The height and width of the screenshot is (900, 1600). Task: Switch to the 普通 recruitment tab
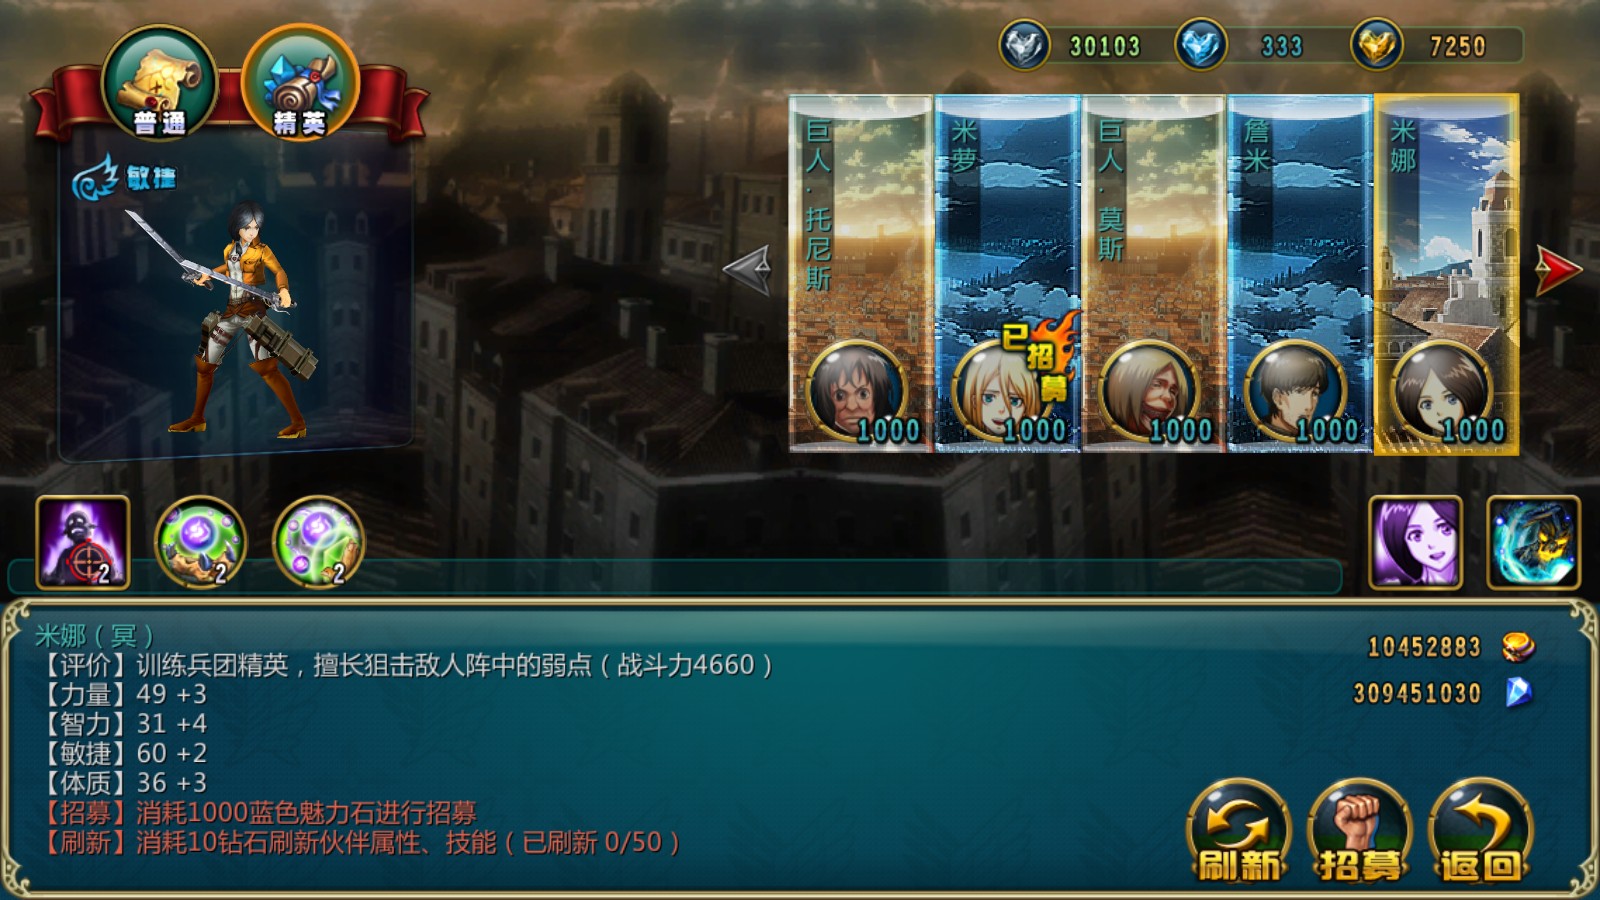click(x=160, y=84)
